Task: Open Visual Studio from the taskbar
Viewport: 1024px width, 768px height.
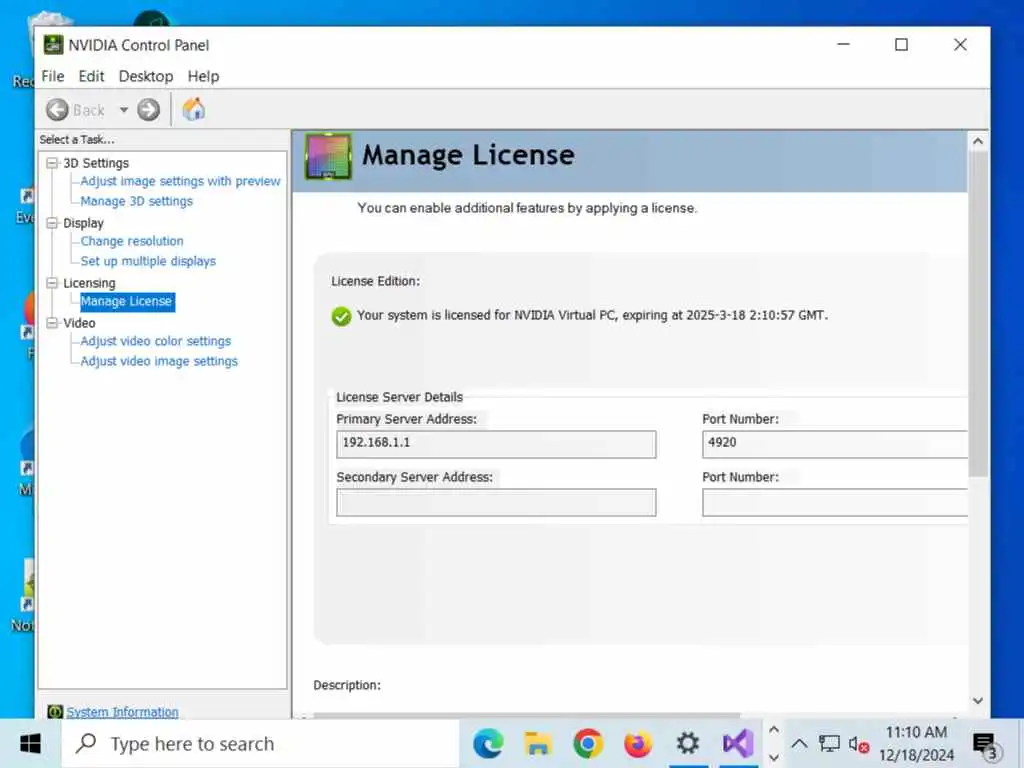Action: click(738, 744)
